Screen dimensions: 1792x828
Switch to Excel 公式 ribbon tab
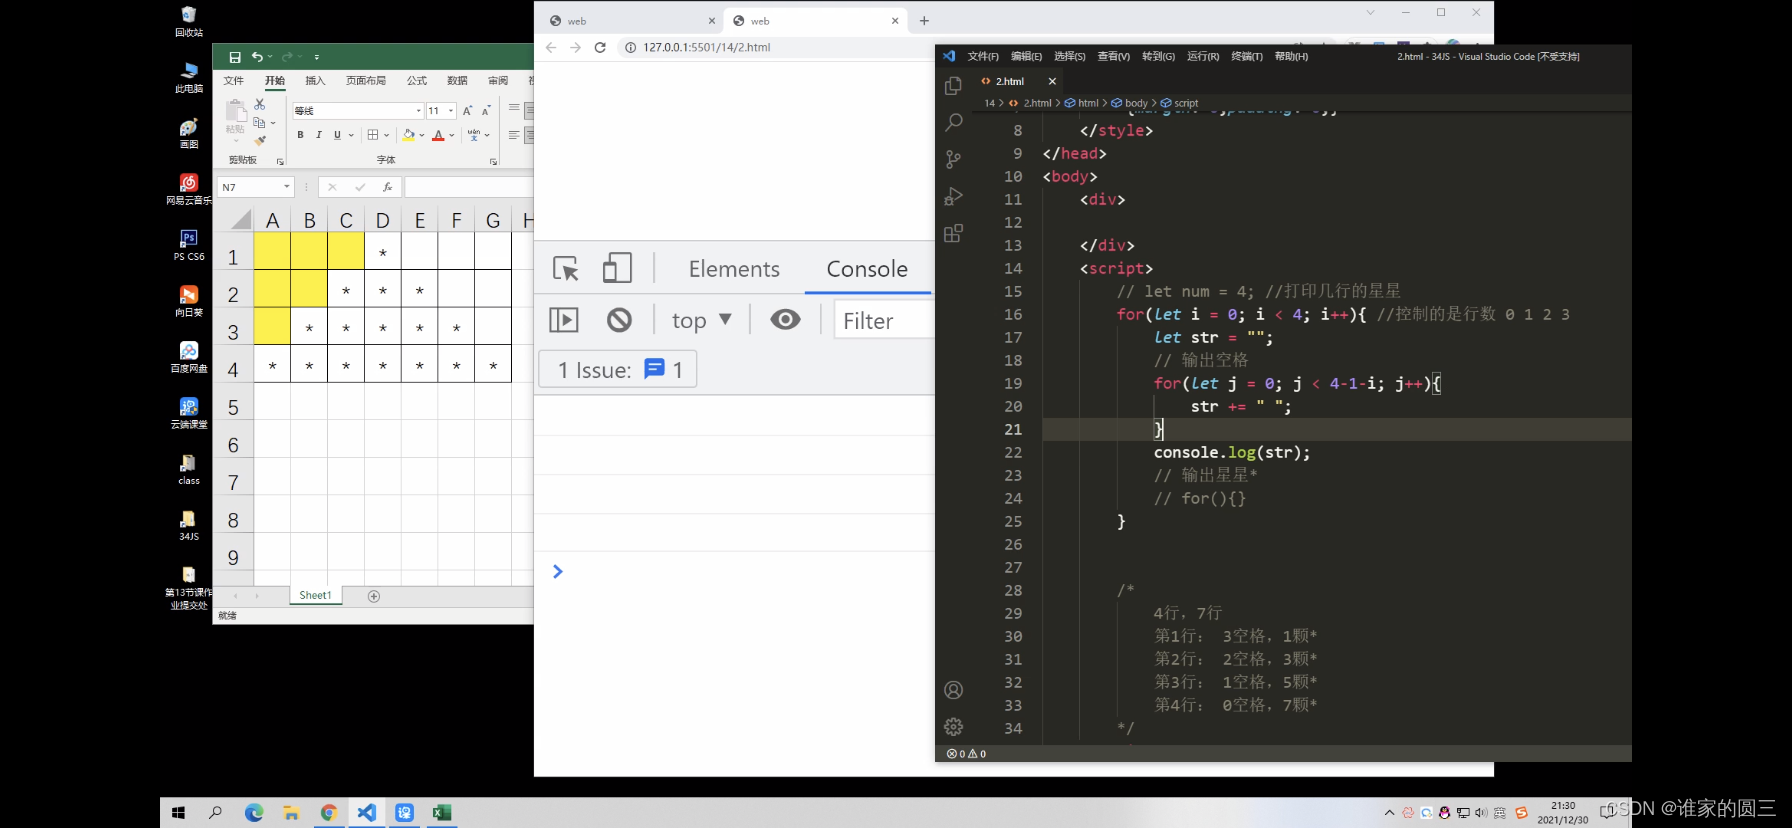[417, 81]
